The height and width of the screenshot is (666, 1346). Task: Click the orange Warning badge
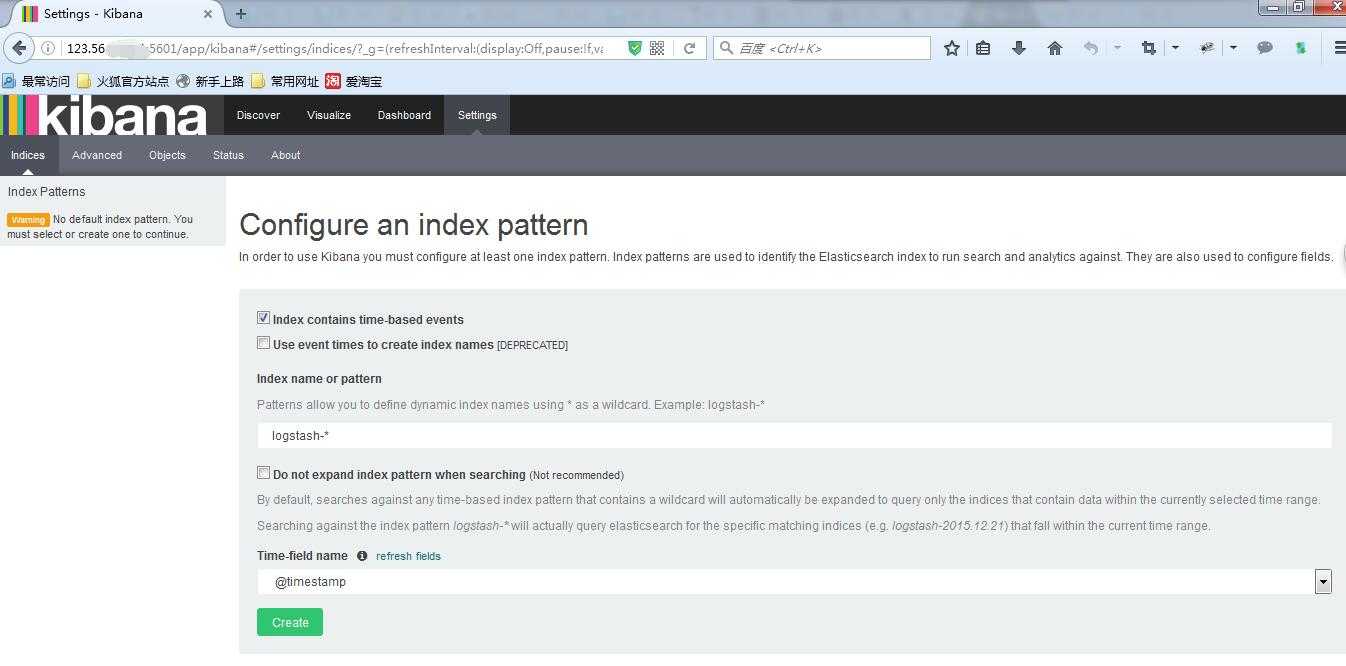pos(28,220)
